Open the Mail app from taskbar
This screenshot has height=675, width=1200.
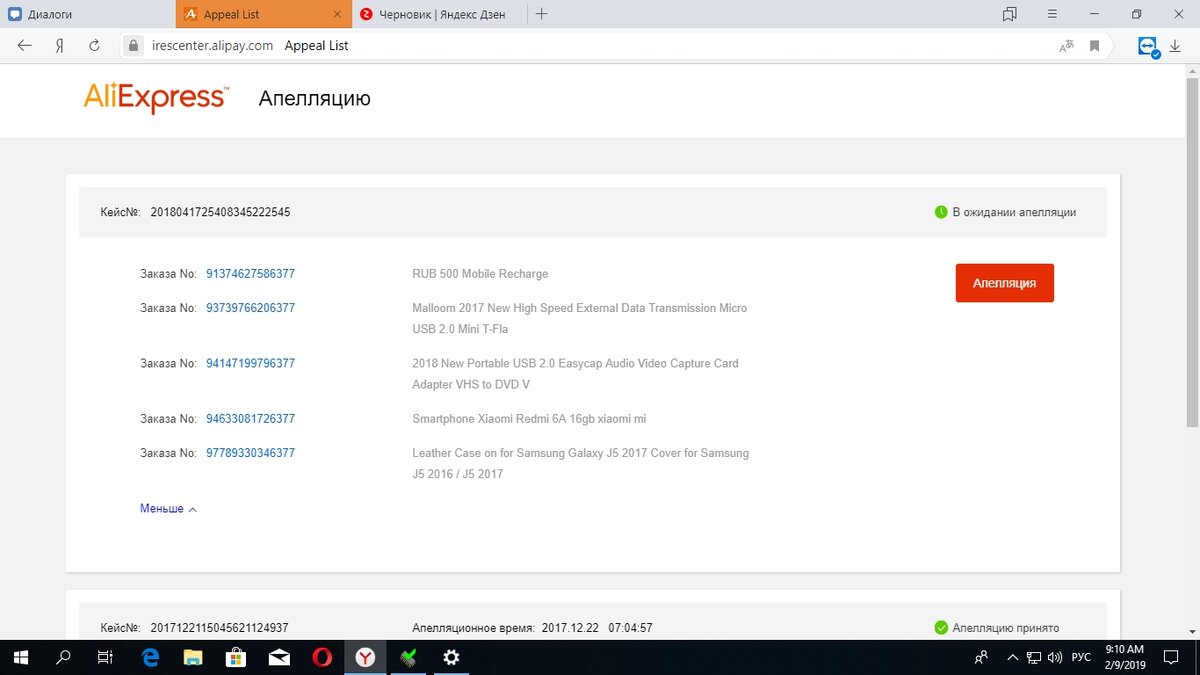(280, 657)
